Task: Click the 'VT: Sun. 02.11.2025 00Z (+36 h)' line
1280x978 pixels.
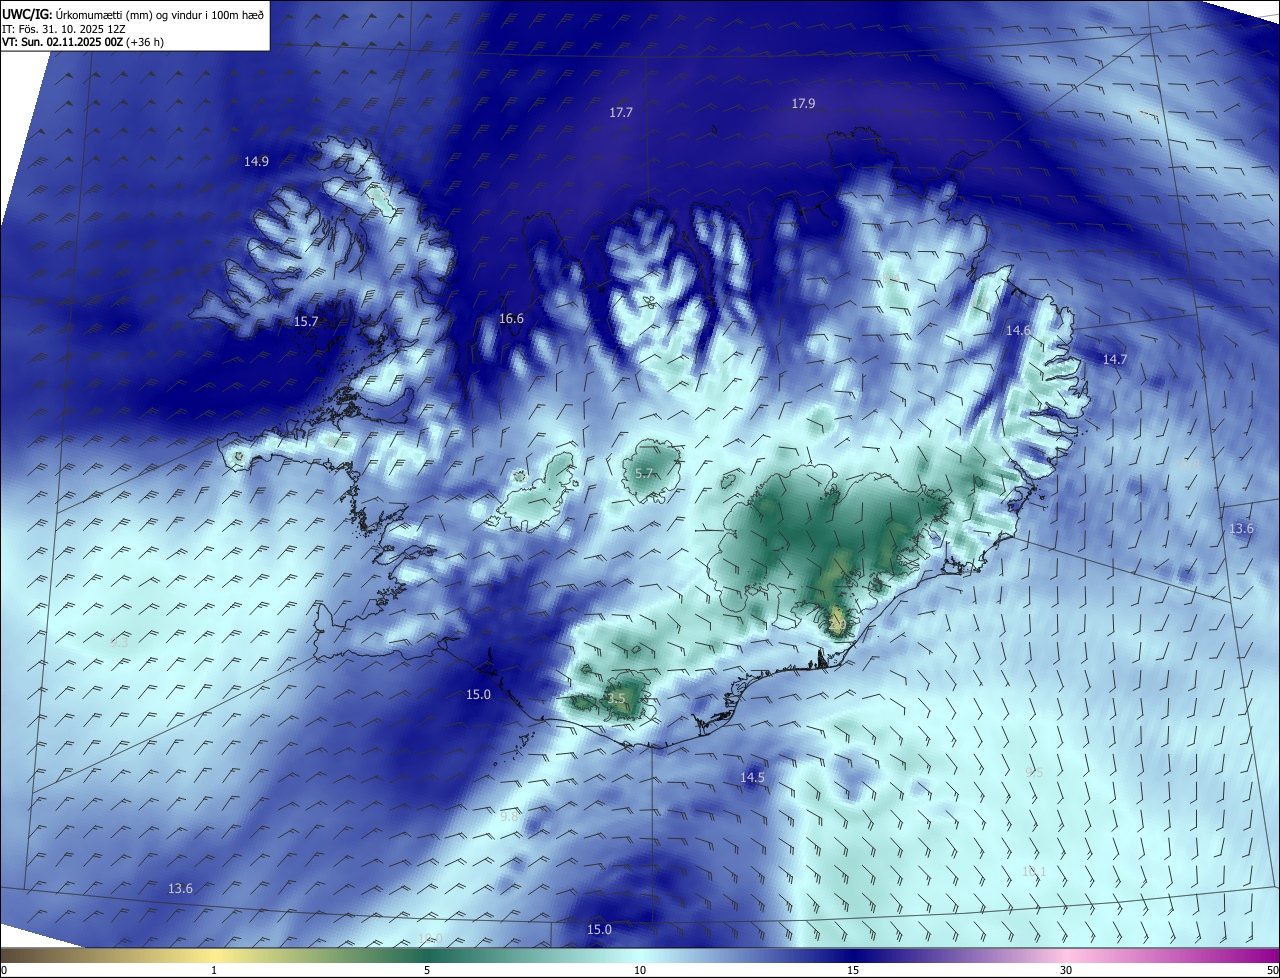Action: coord(83,42)
